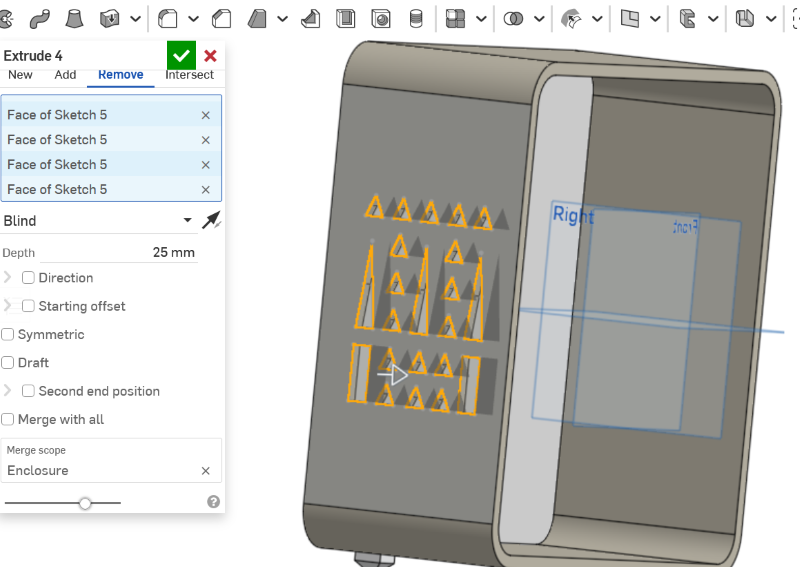Click the preview slider handle
This screenshot has height=567, width=800.
(85, 503)
